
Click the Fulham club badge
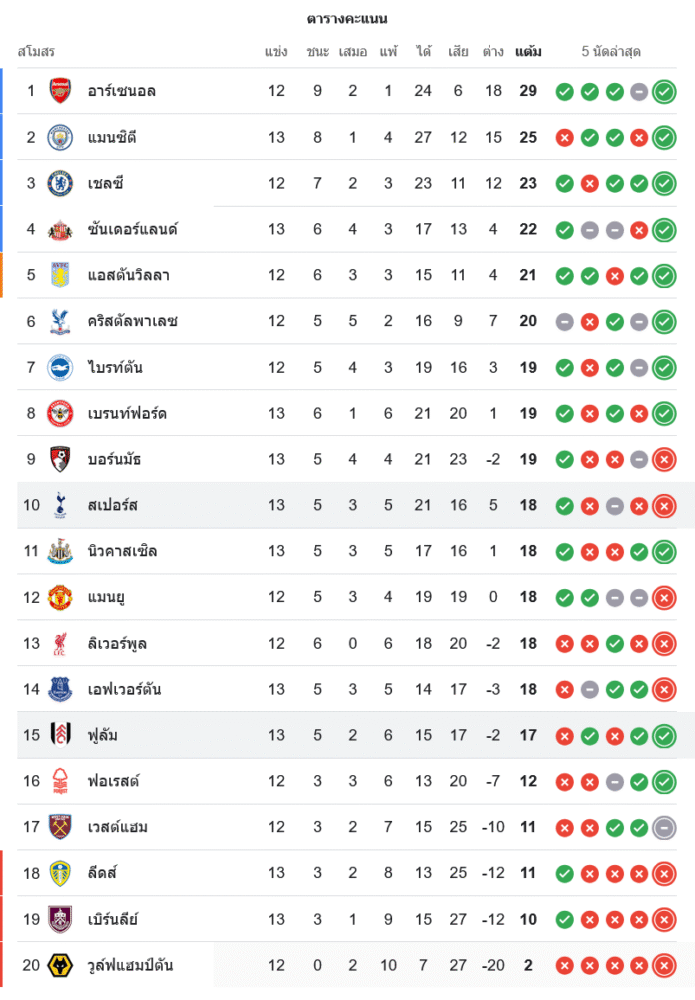click(61, 735)
